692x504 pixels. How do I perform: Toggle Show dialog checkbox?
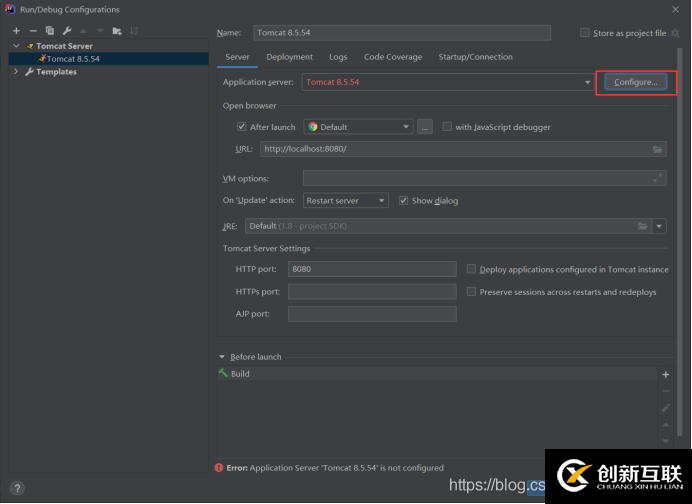[403, 201]
